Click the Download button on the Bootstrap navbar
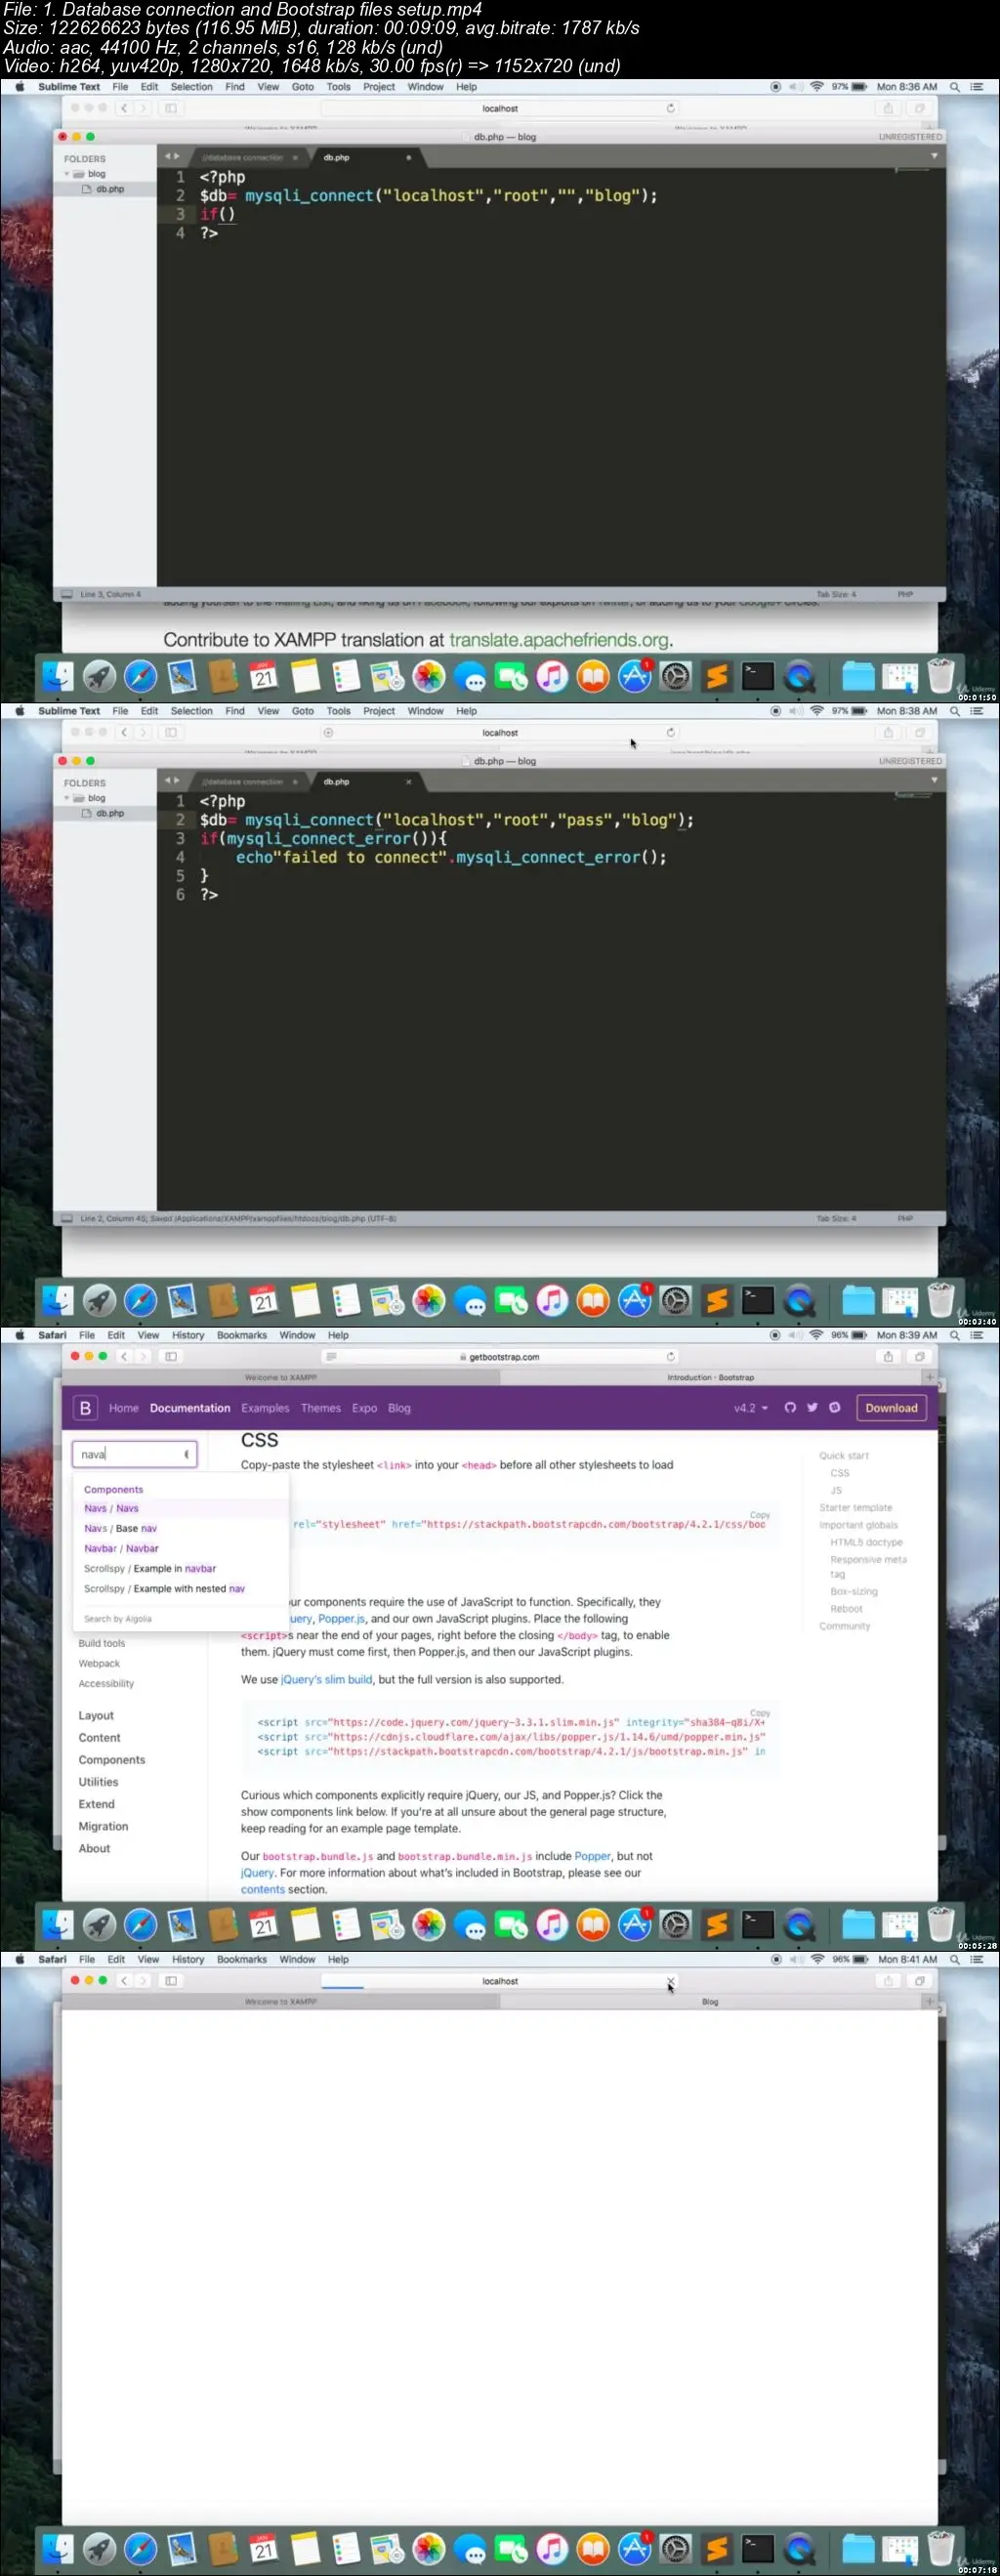The width and height of the screenshot is (1000, 2576). [x=891, y=1408]
